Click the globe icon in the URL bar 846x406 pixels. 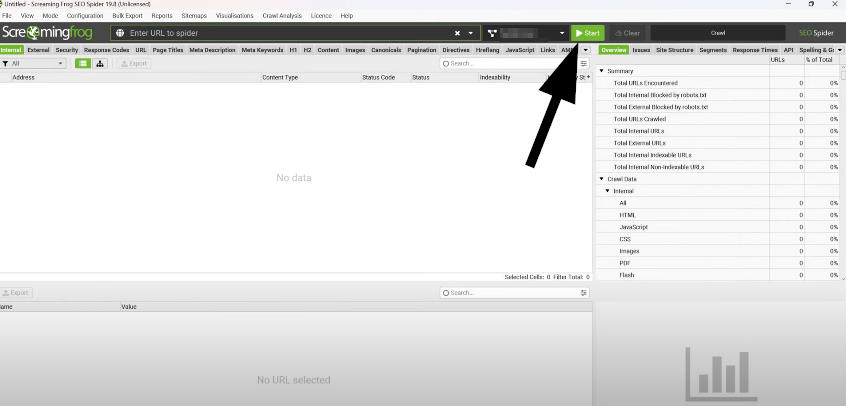point(120,33)
